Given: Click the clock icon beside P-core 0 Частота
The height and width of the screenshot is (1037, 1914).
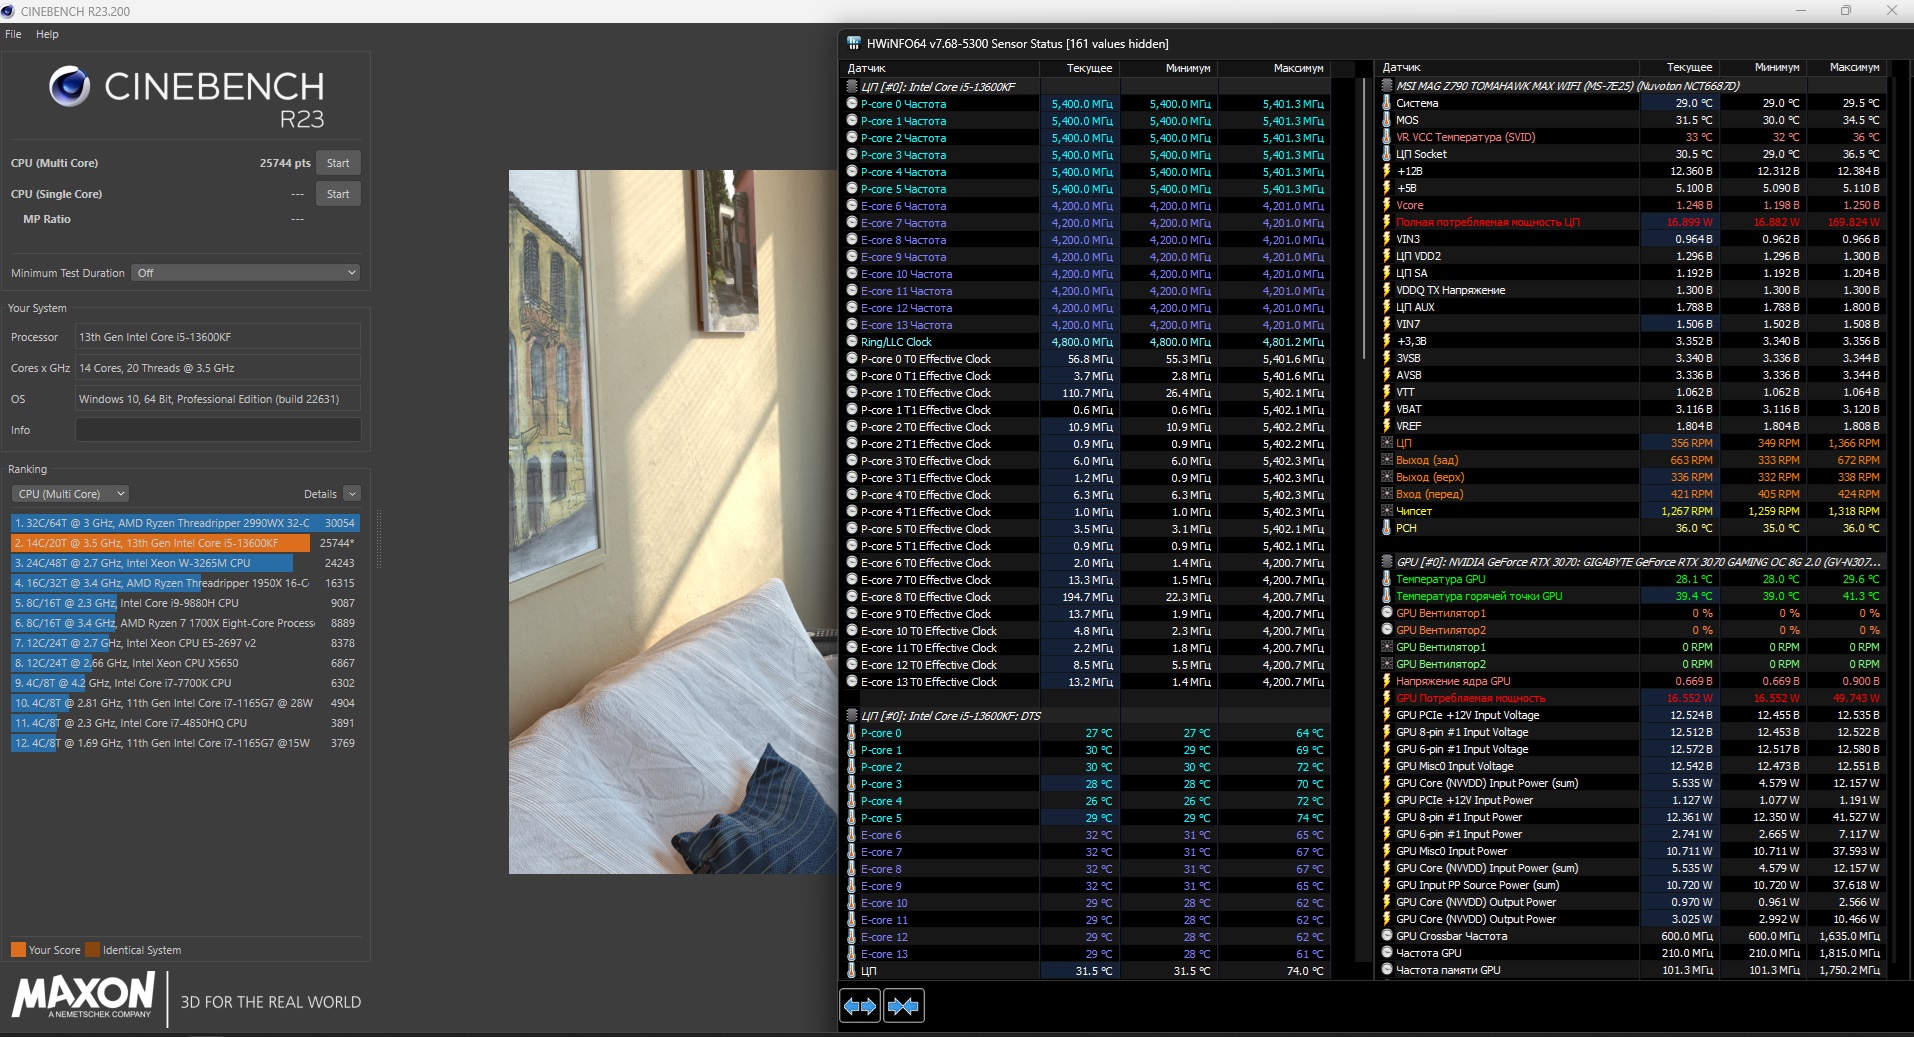Looking at the screenshot, I should pyautogui.click(x=852, y=104).
